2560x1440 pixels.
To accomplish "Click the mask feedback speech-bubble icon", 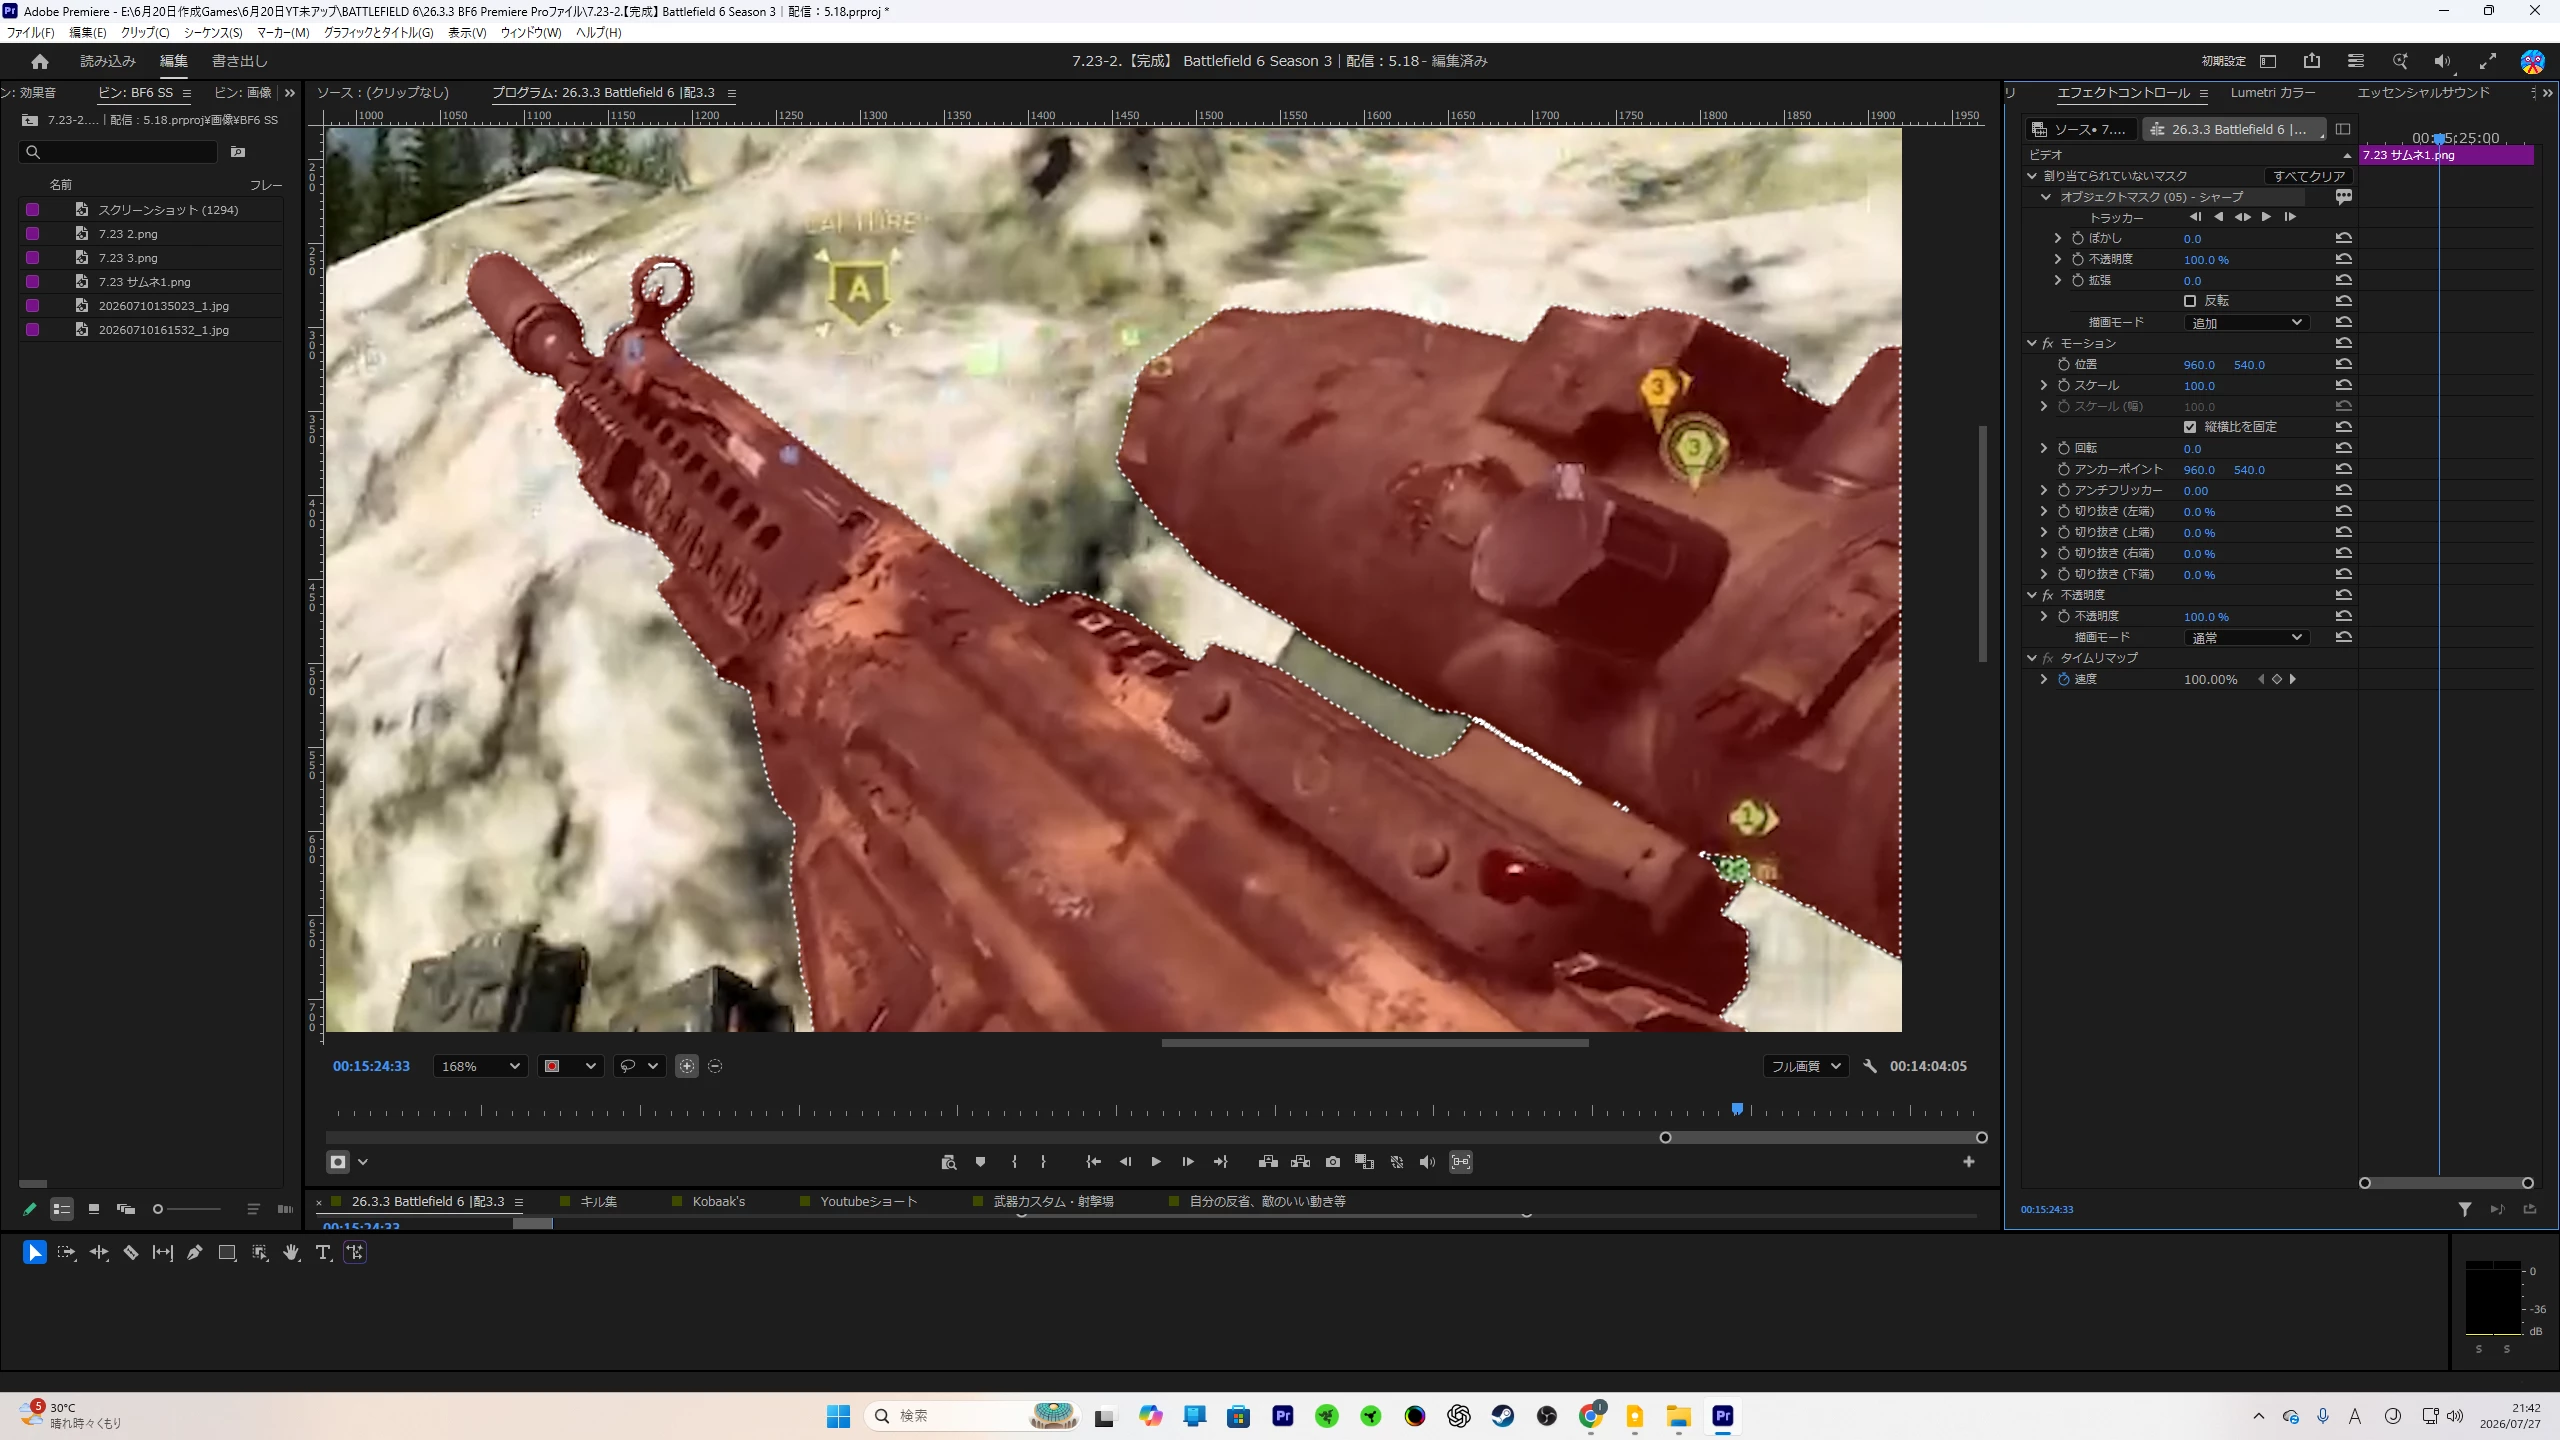I will (2343, 197).
